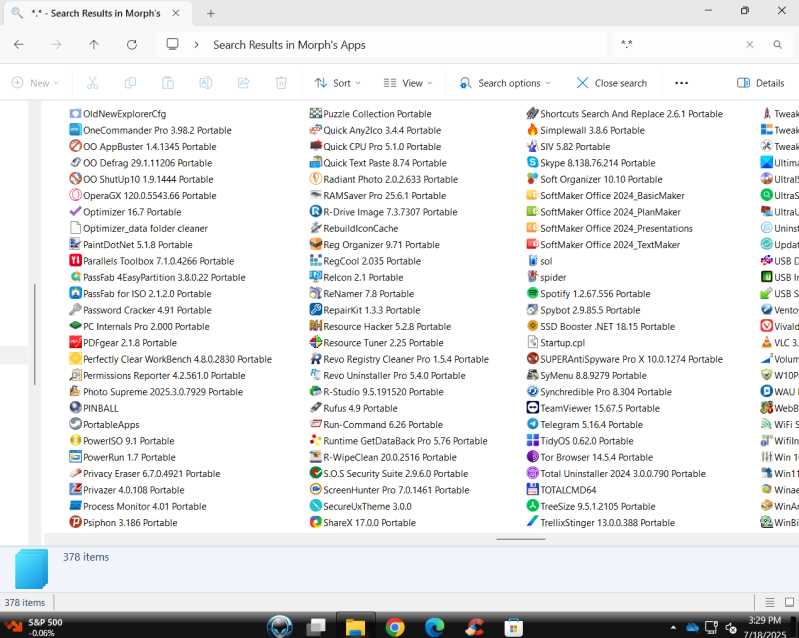This screenshot has width=799, height=638.
Task: Open Microsoft Store from taskbar
Action: coord(513,626)
